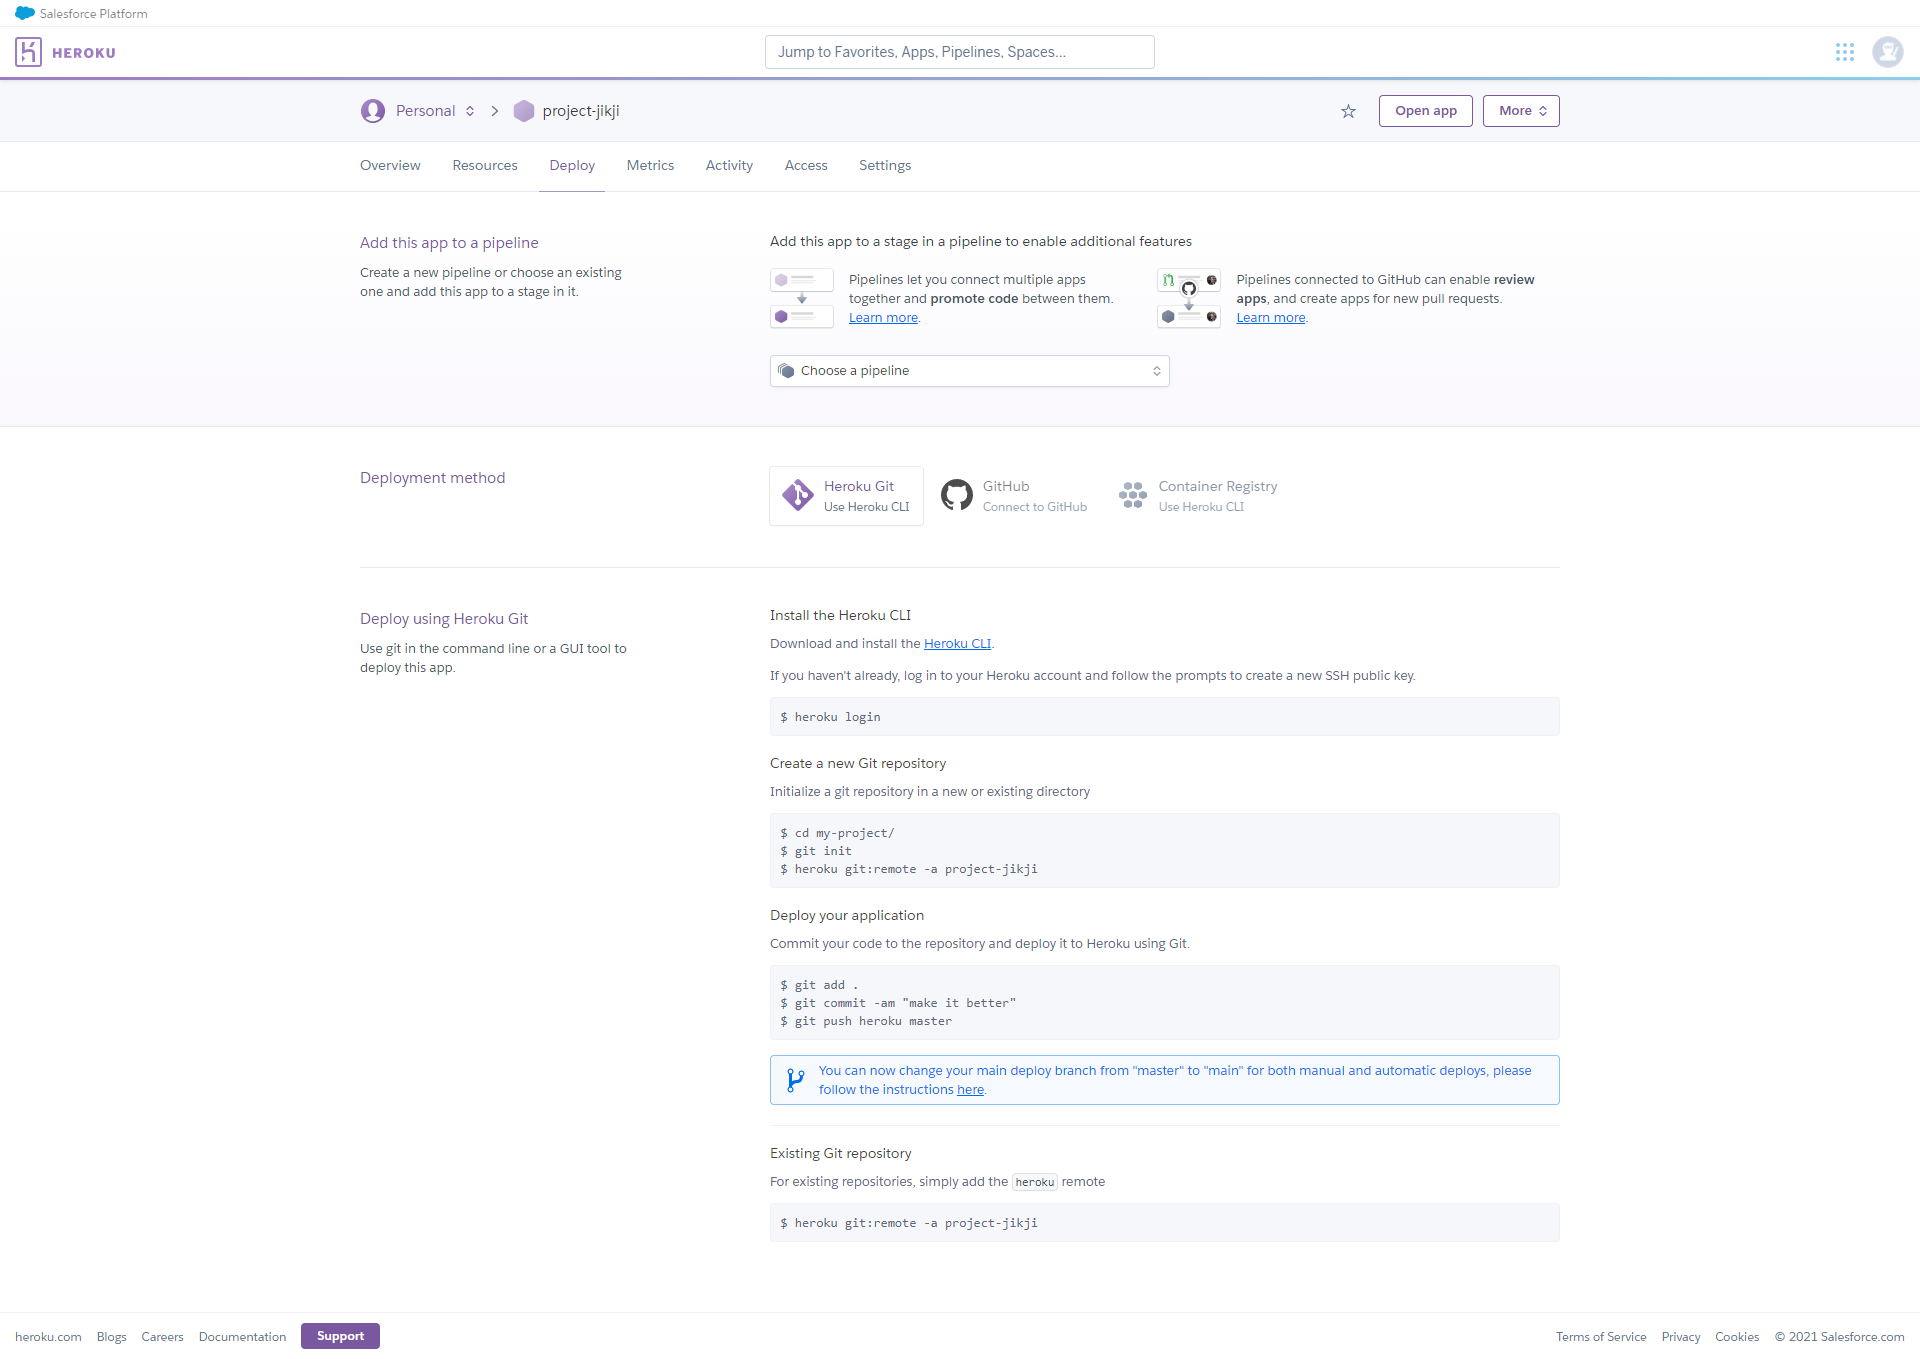The image size is (1920, 1359).
Task: Open the Blogs footer link
Action: 112,1337
